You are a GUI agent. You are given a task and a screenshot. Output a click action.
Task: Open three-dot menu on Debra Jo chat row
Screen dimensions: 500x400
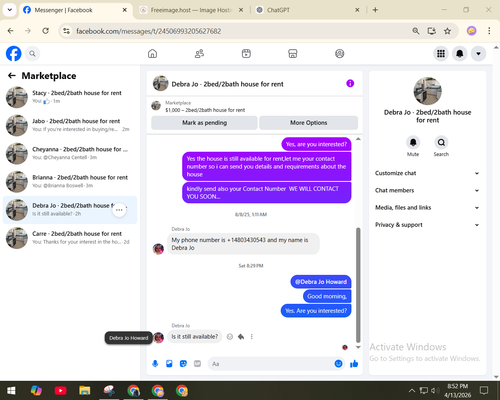coord(119,210)
